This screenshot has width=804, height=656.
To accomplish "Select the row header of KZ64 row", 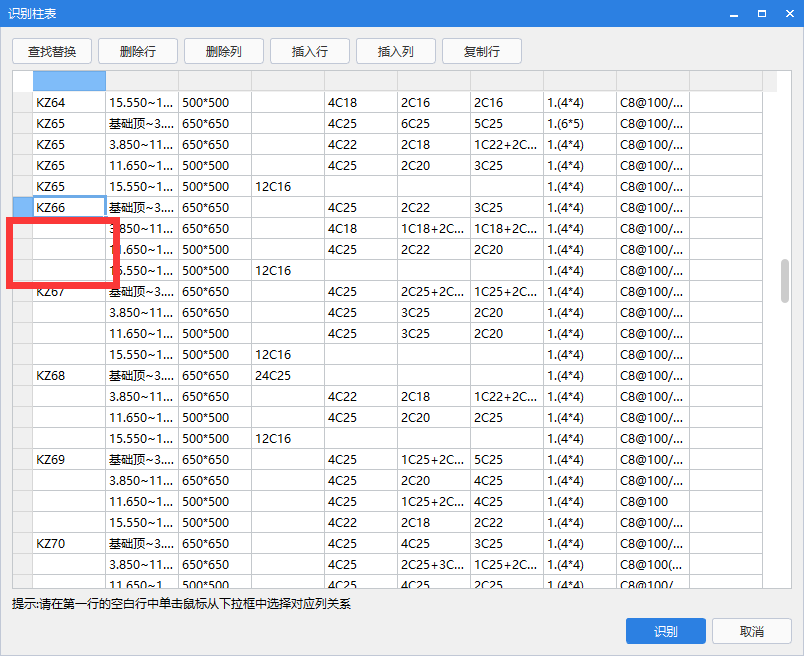I will pyautogui.click(x=23, y=103).
